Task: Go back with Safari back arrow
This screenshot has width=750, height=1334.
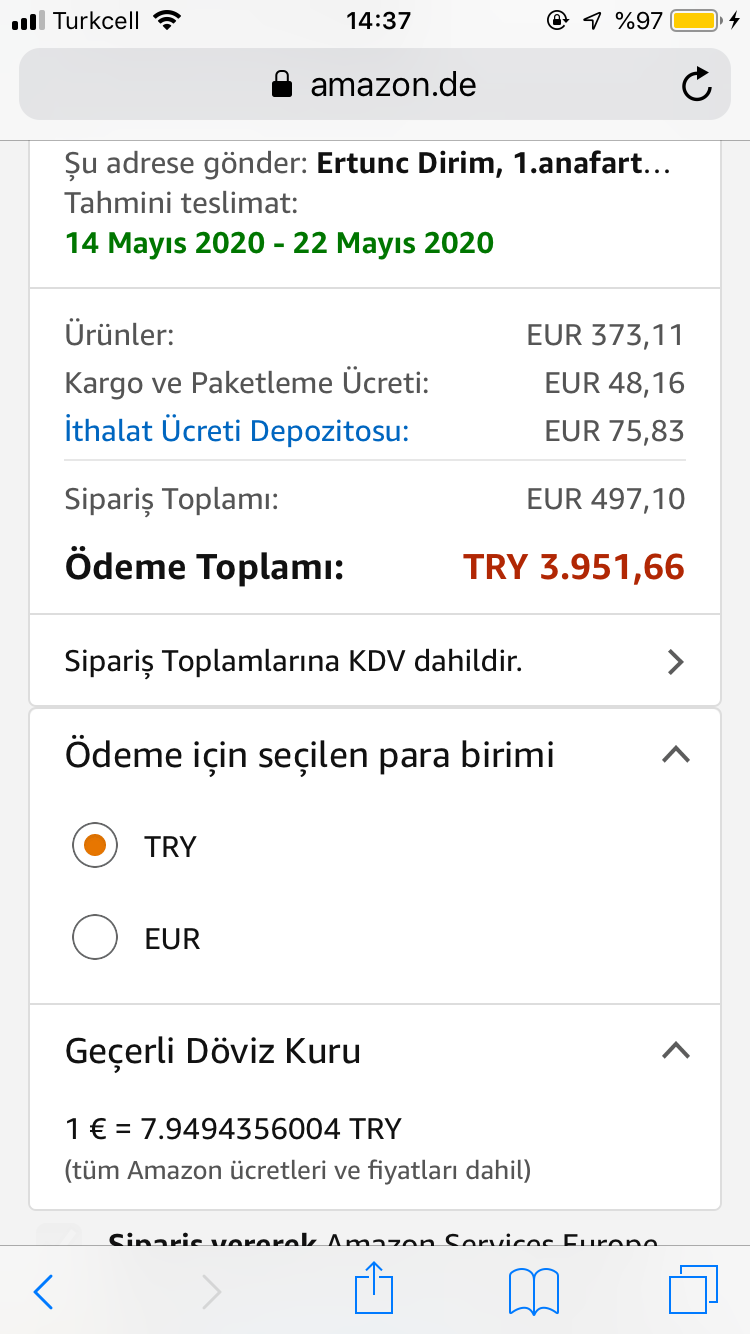Action: point(43,1292)
